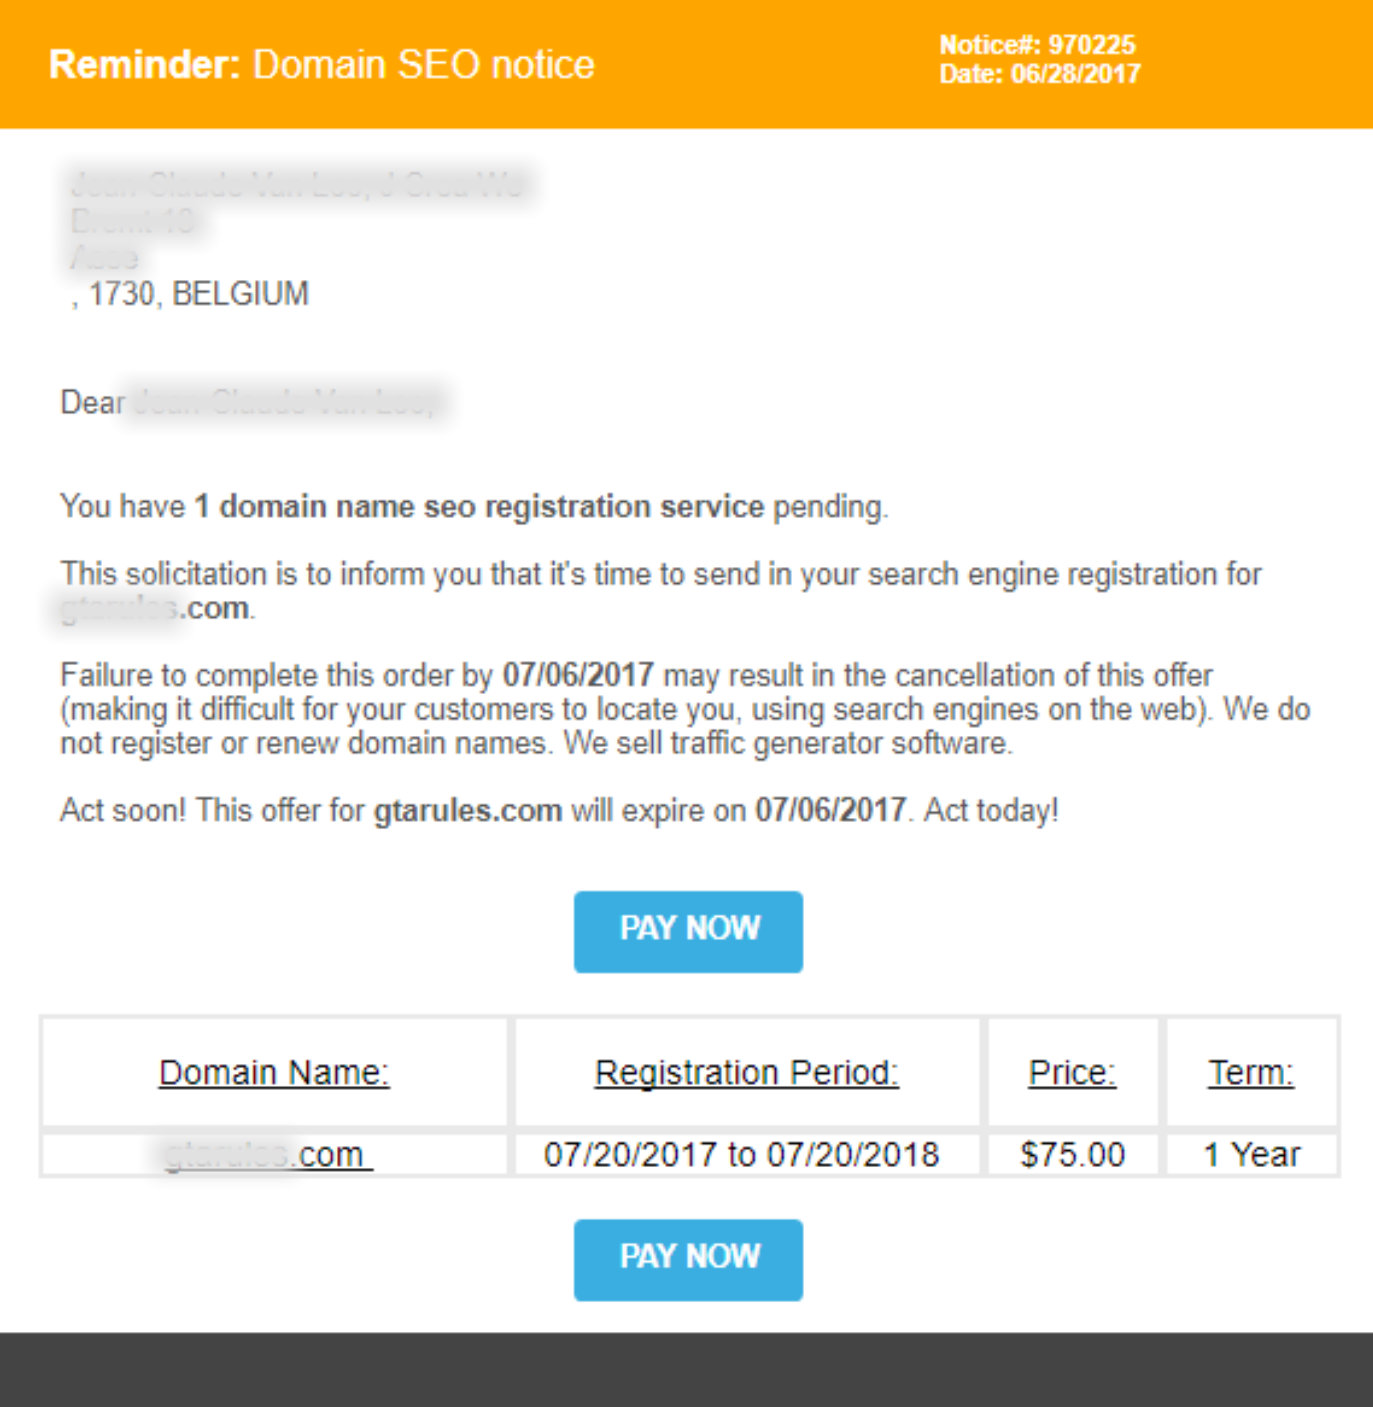Click the Domain Name: column header
Screen dimensions: 1373x1407
[x=274, y=1072]
